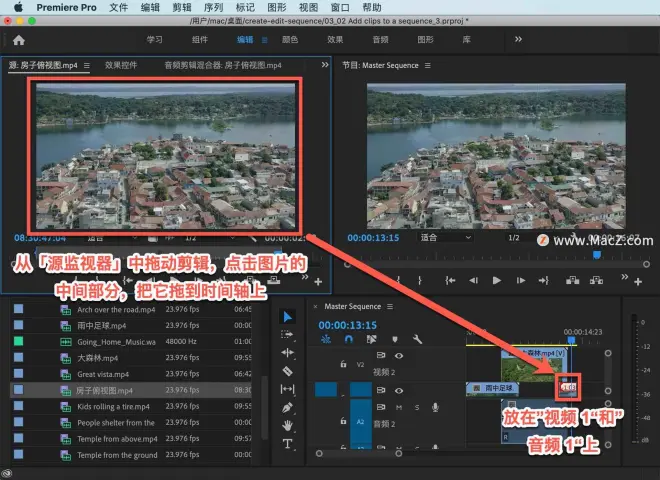Click the audio icon for Going_Home_Music
This screenshot has width=660, height=480.
pos(65,342)
